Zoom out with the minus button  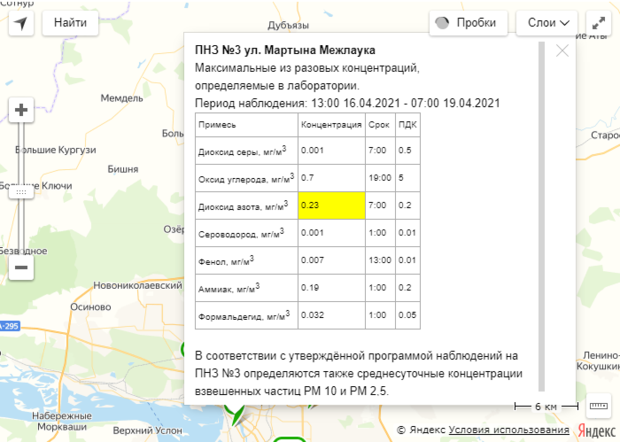point(22,267)
